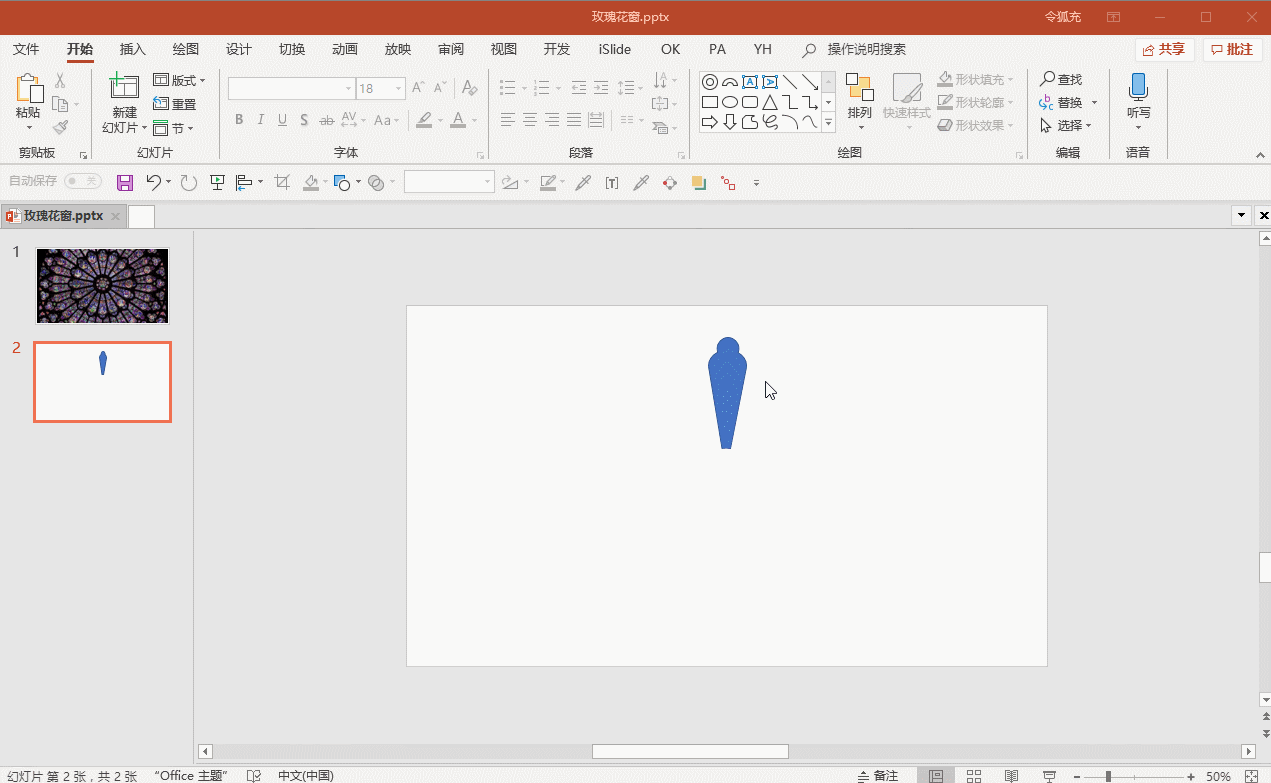Click the Paste (粘贴) button

click(29, 102)
